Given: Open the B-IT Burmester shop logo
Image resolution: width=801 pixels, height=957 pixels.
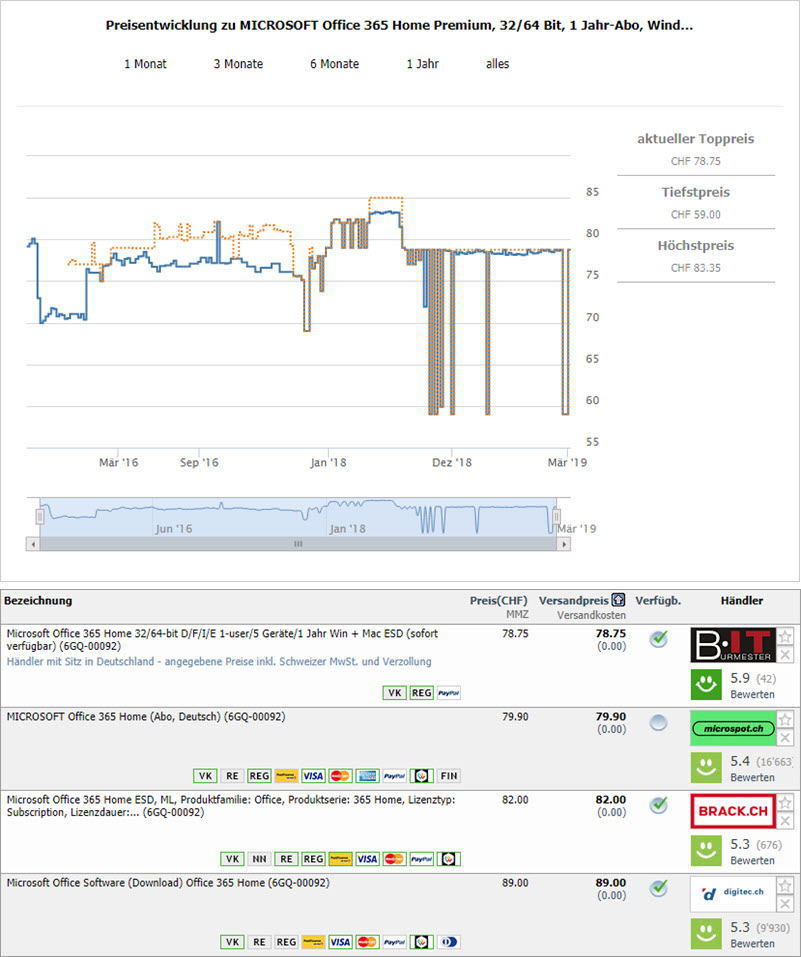Looking at the screenshot, I should [733, 645].
